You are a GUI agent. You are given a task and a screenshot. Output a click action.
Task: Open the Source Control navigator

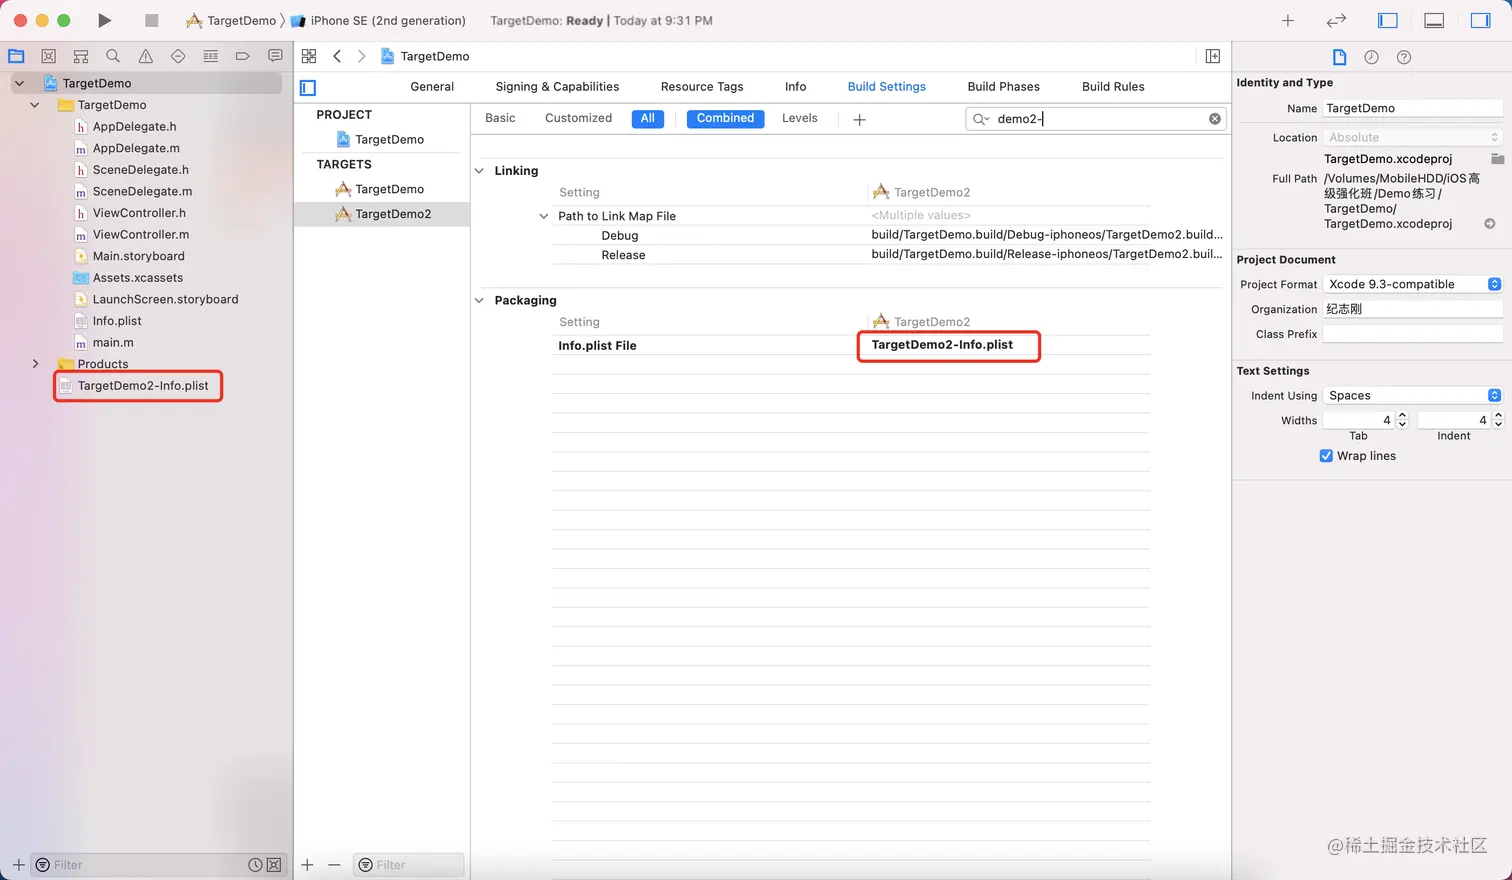48,56
